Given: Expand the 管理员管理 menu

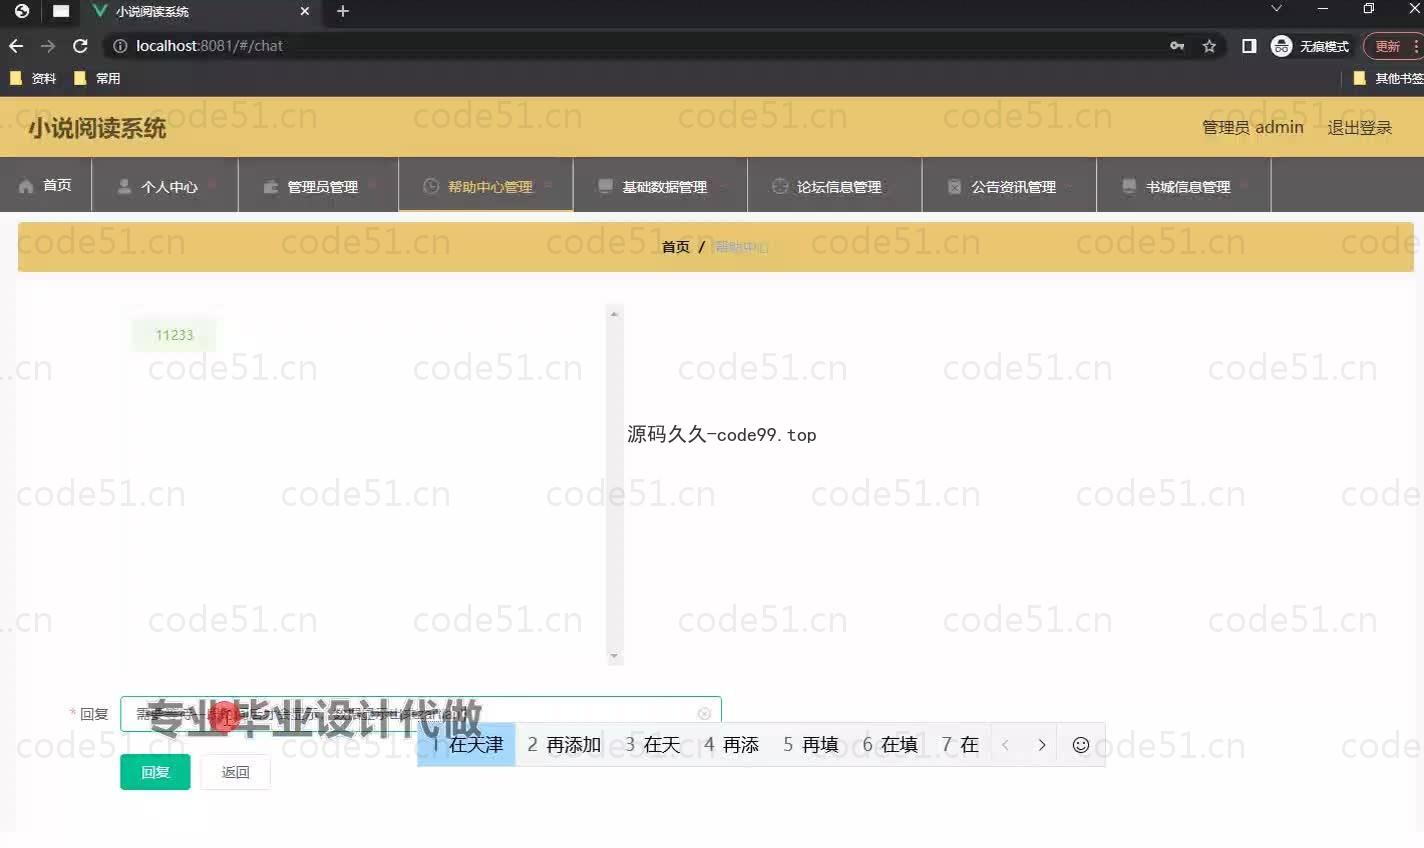Looking at the screenshot, I should click(x=318, y=186).
